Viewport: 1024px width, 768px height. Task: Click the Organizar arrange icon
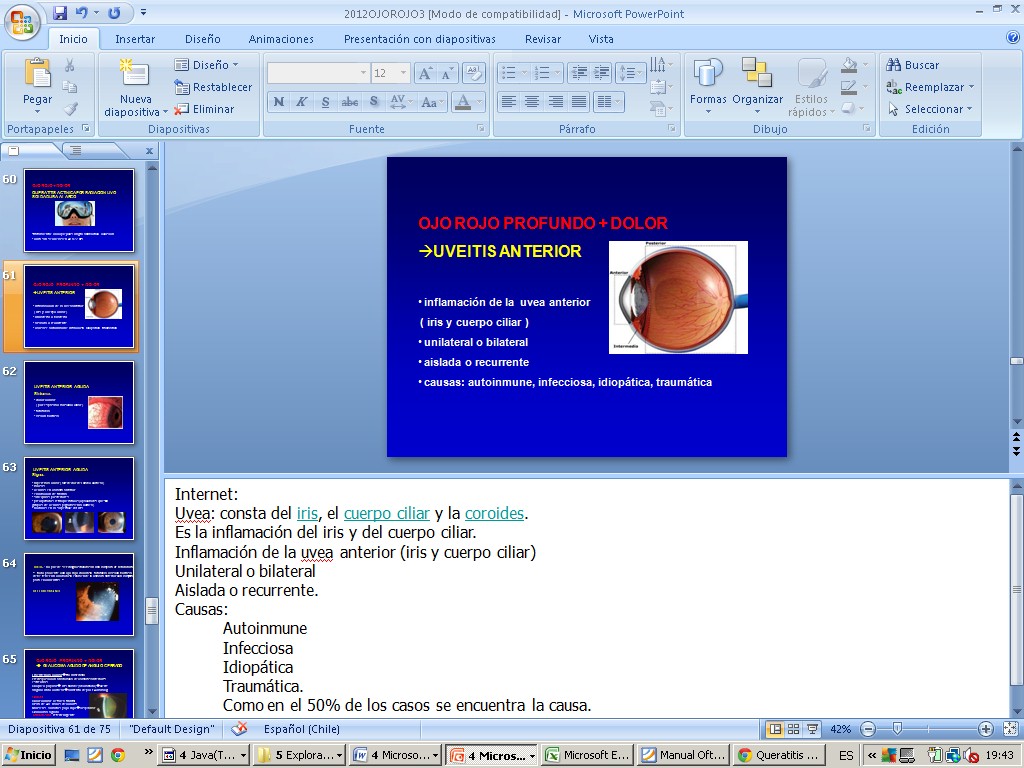pos(757,73)
